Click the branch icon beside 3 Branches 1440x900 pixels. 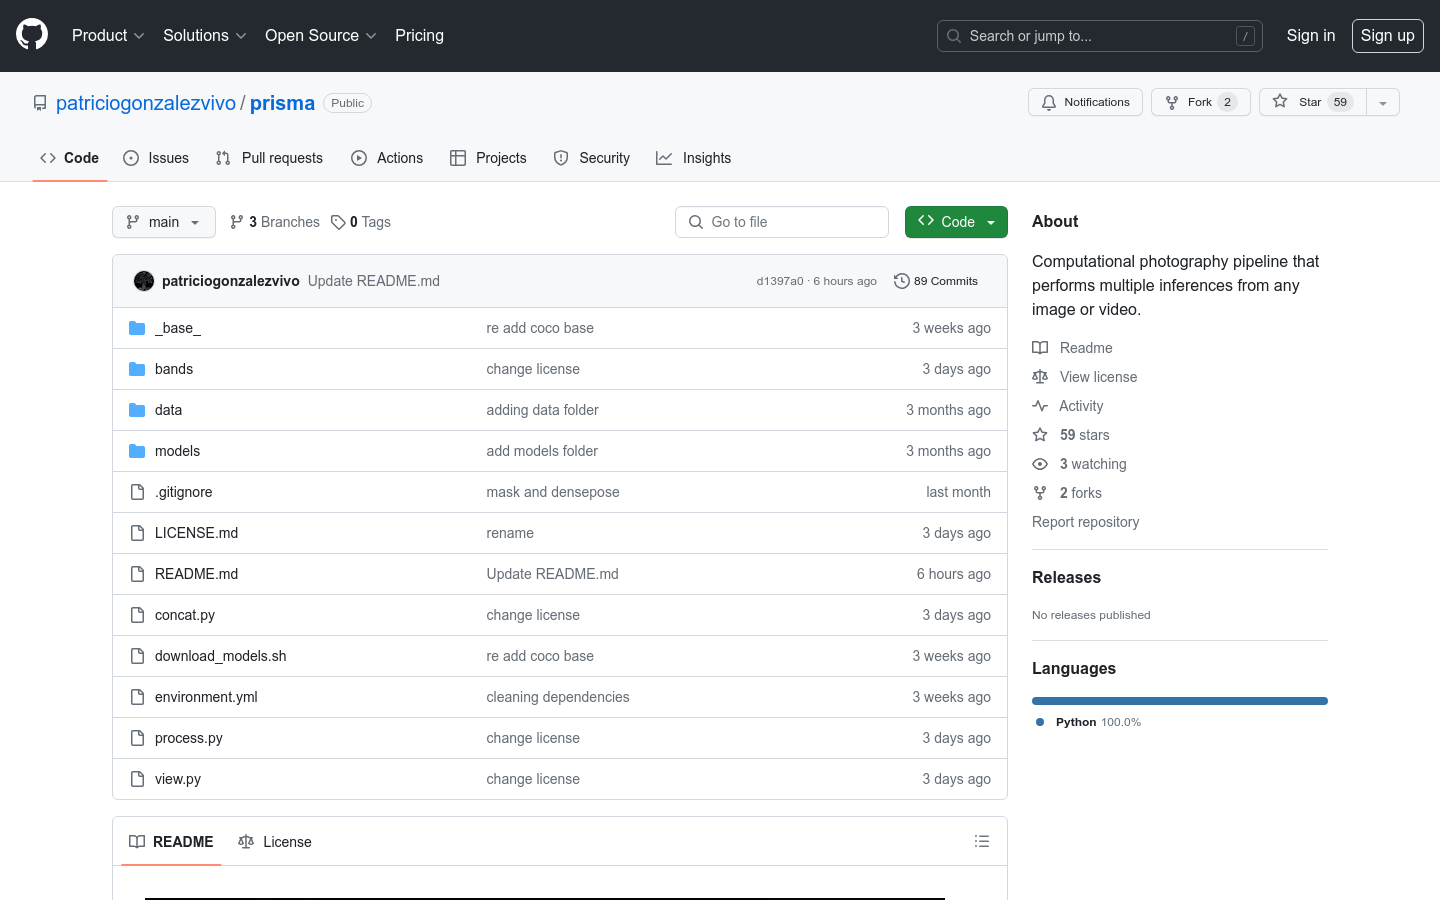click(237, 222)
